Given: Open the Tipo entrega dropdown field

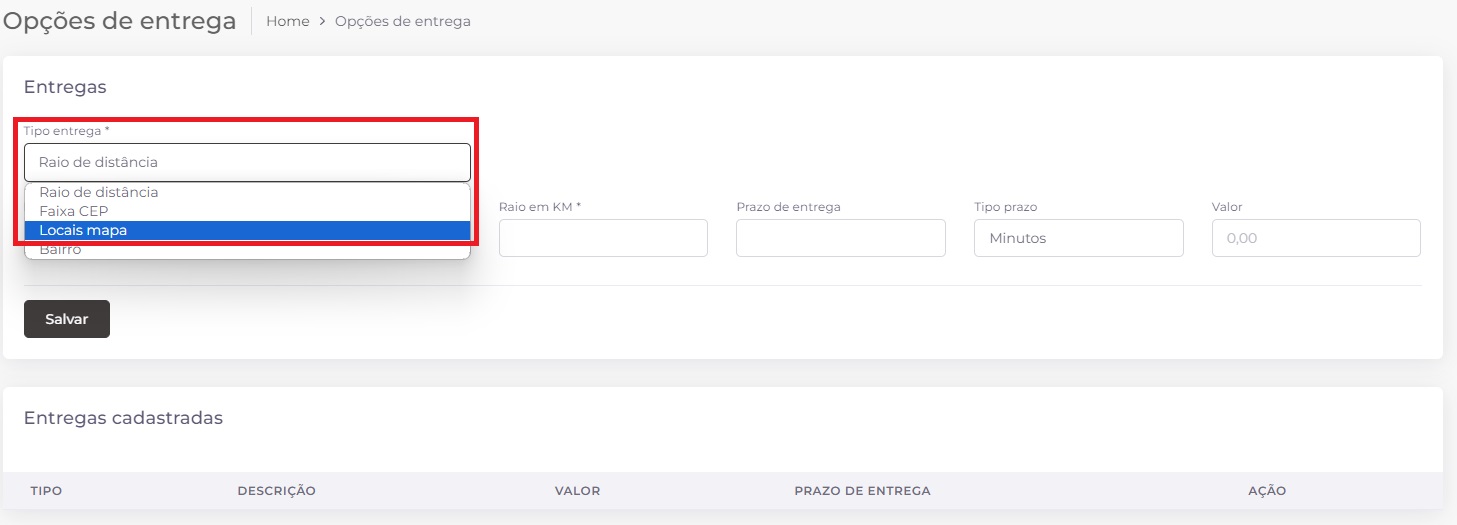Looking at the screenshot, I should coord(247,162).
